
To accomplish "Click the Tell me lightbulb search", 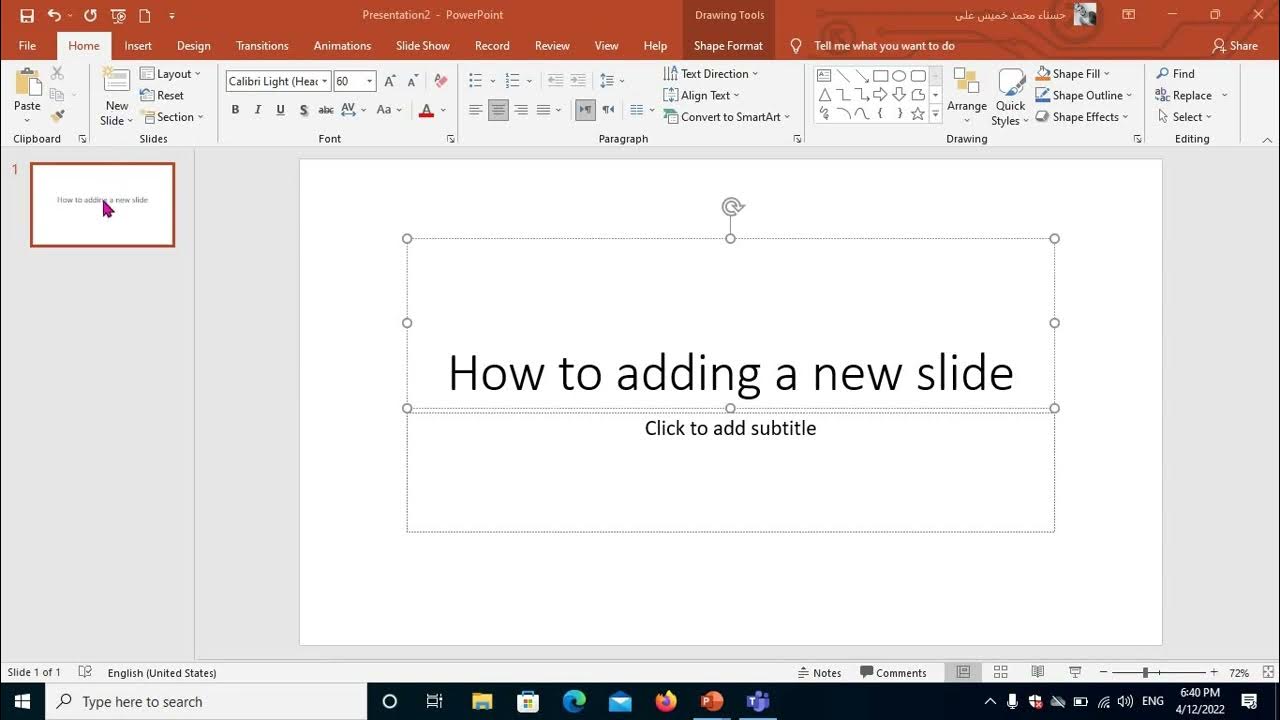I will [797, 46].
